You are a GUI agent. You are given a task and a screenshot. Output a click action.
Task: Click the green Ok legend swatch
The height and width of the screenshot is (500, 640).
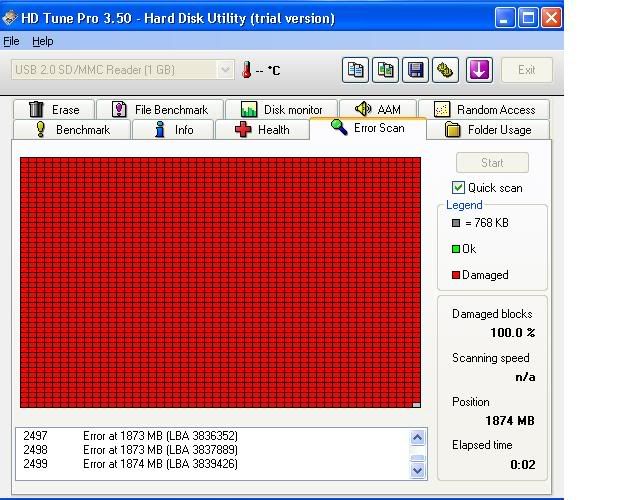click(x=456, y=249)
